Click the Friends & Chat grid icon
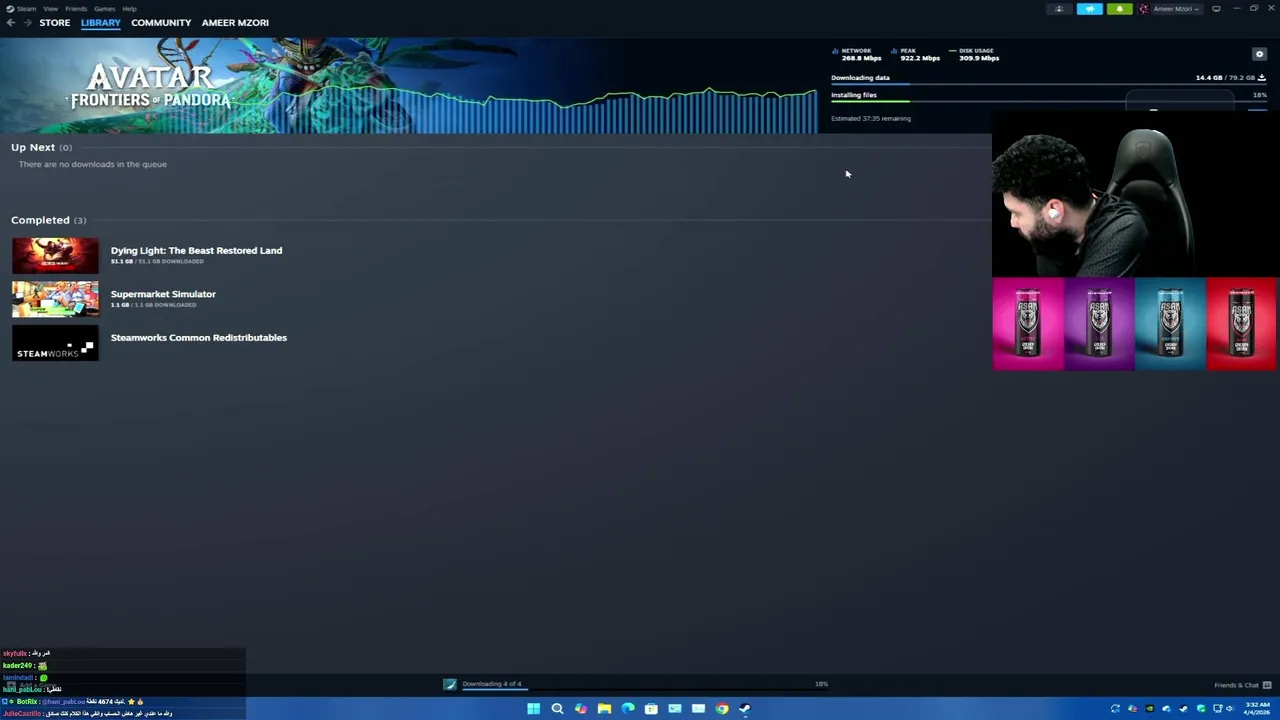The width and height of the screenshot is (1280, 720). tap(1267, 685)
